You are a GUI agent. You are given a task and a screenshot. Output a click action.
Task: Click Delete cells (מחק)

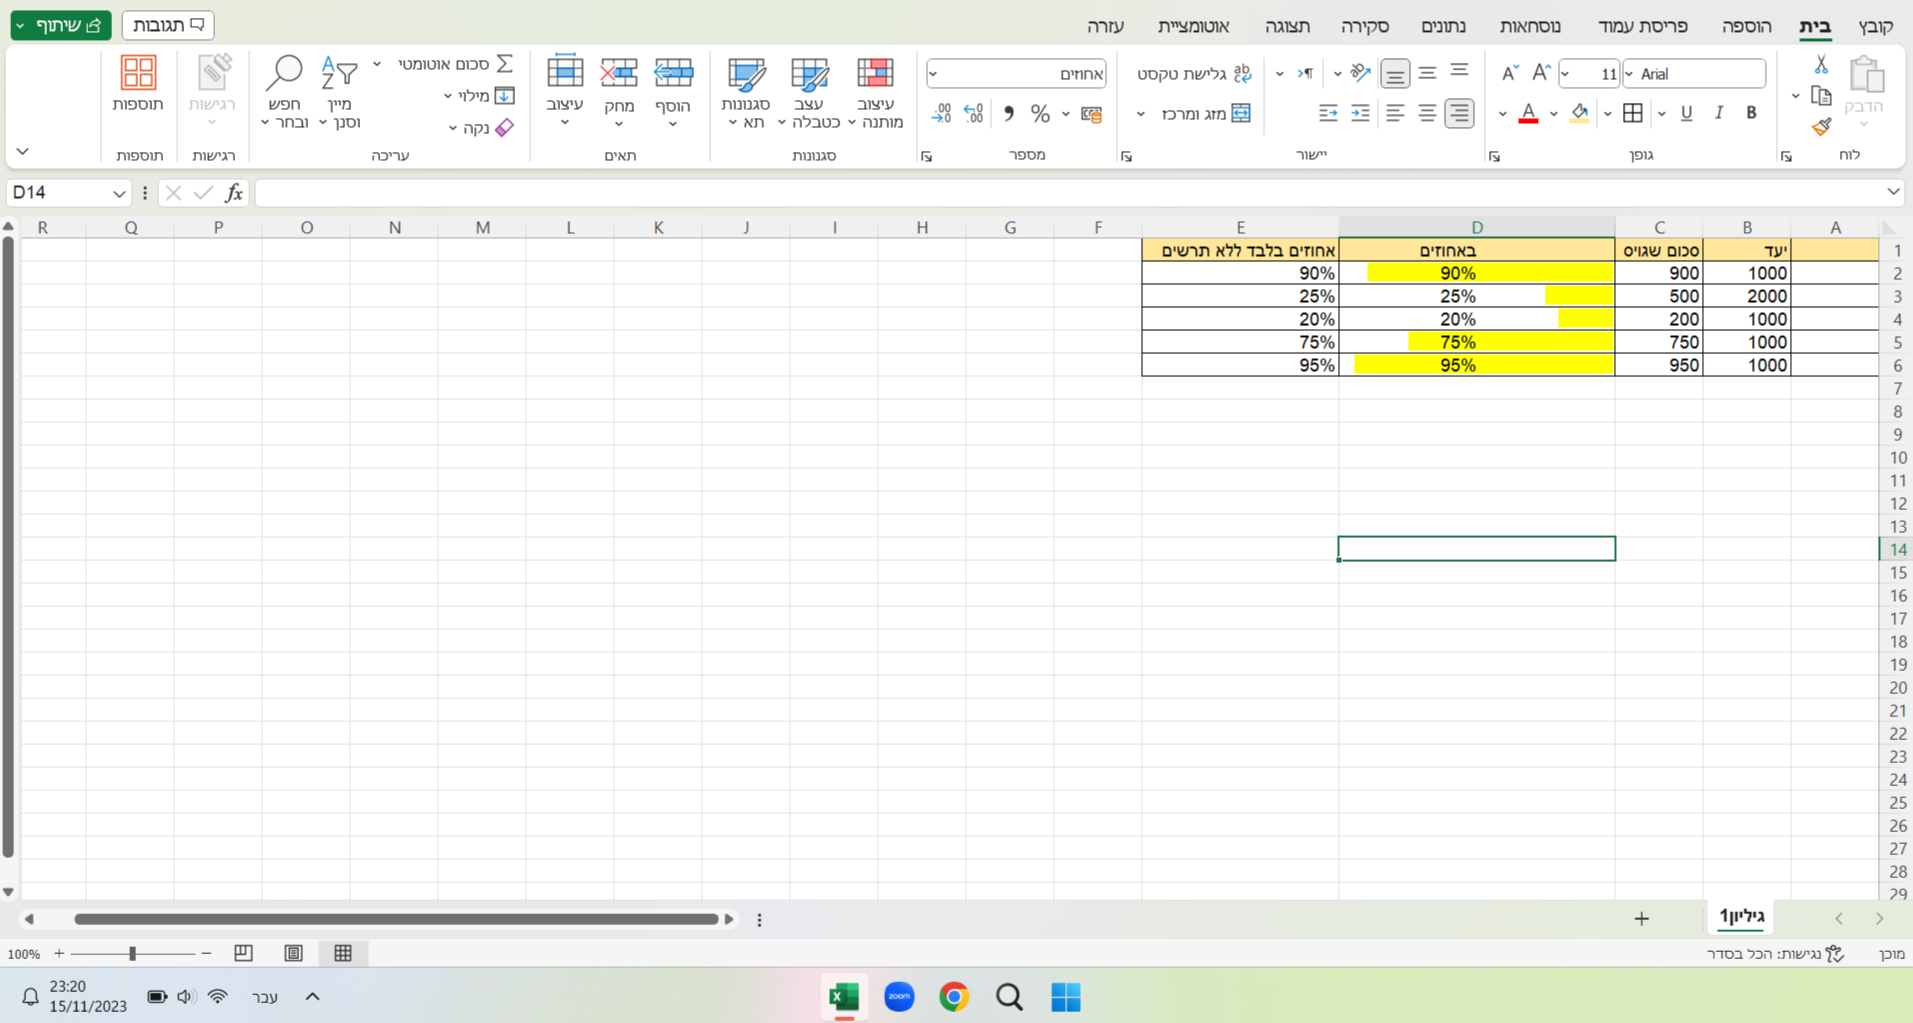pyautogui.click(x=619, y=92)
